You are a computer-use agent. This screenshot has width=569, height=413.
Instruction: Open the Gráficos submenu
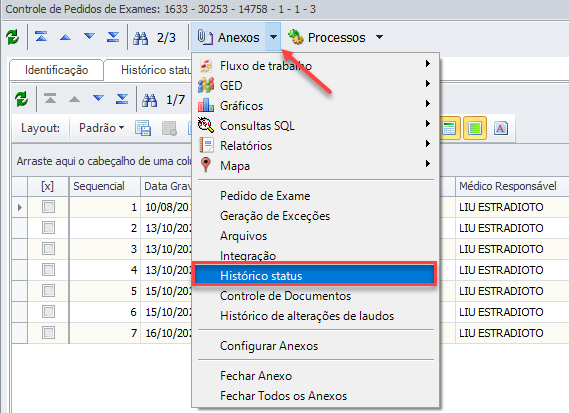point(316,106)
